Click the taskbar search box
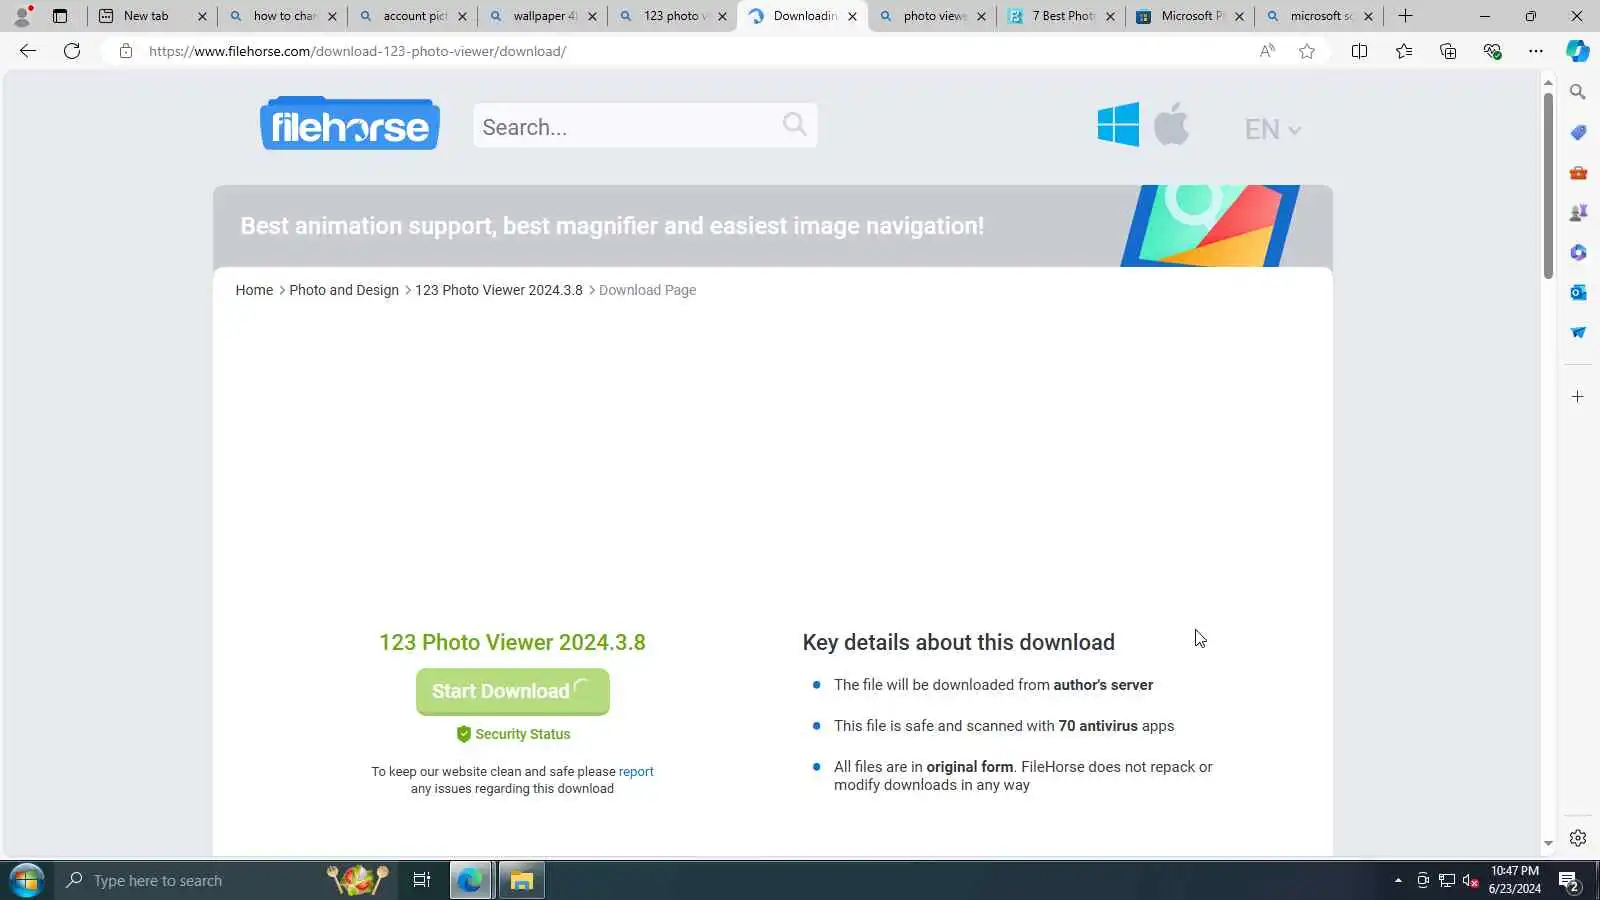This screenshot has width=1600, height=900. click(x=225, y=880)
